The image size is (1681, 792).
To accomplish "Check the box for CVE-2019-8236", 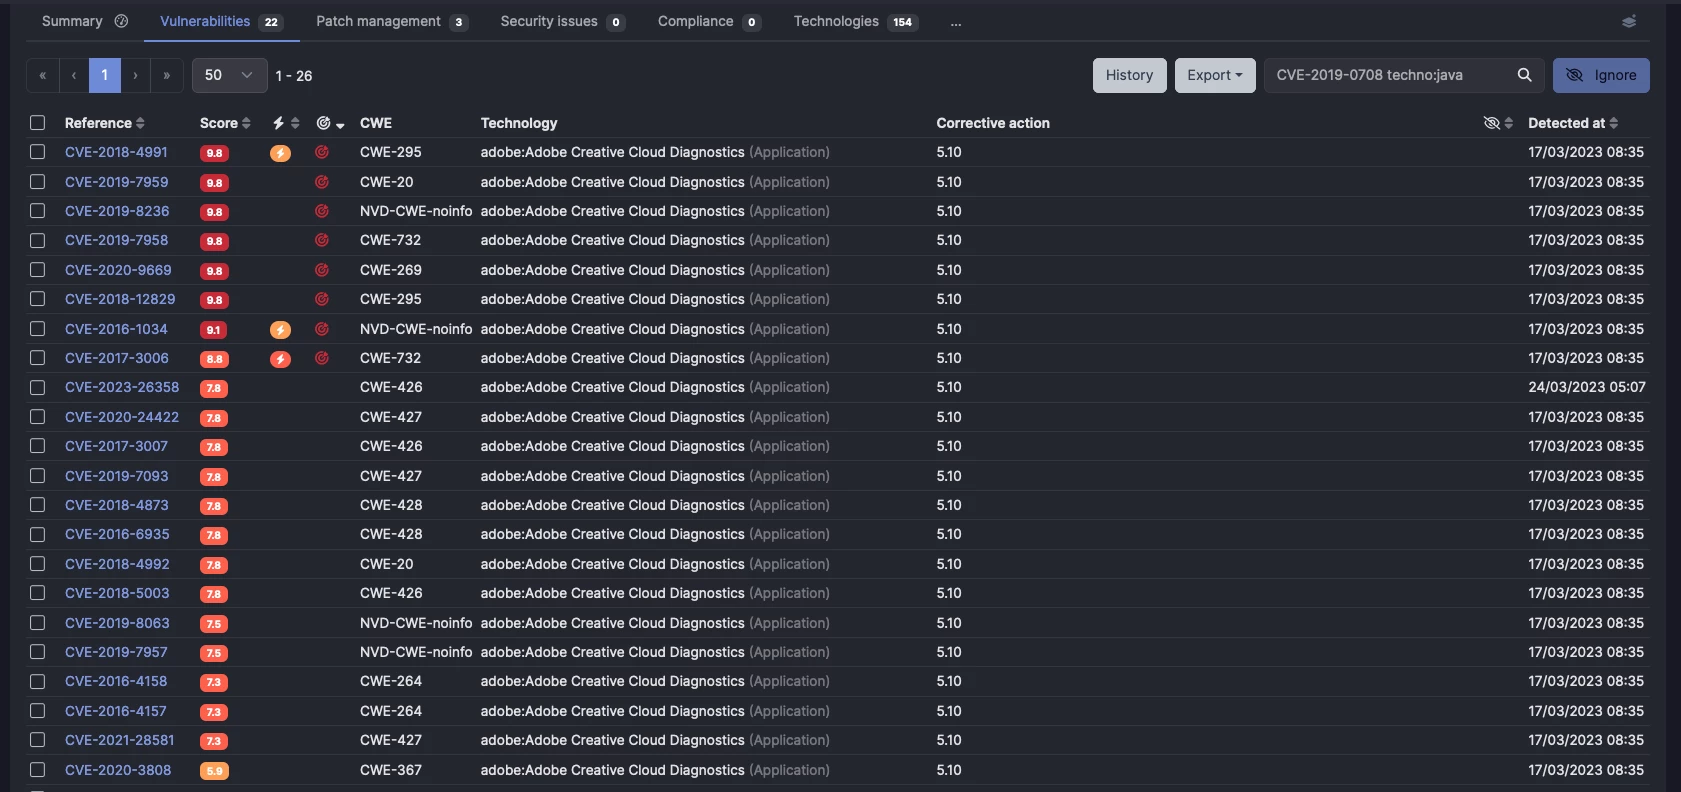I will 37,211.
